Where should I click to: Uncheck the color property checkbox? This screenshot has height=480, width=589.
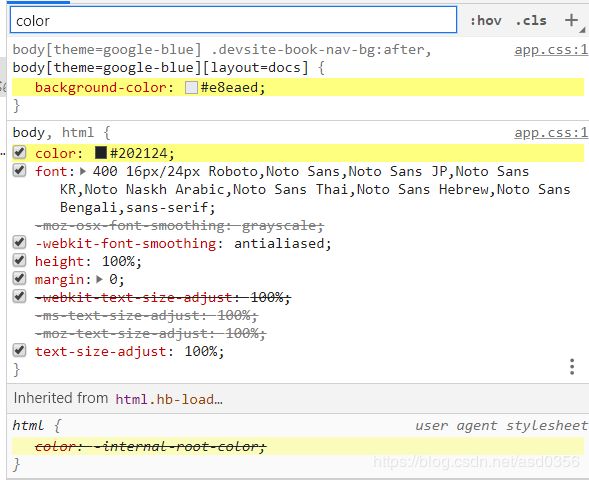point(19,152)
